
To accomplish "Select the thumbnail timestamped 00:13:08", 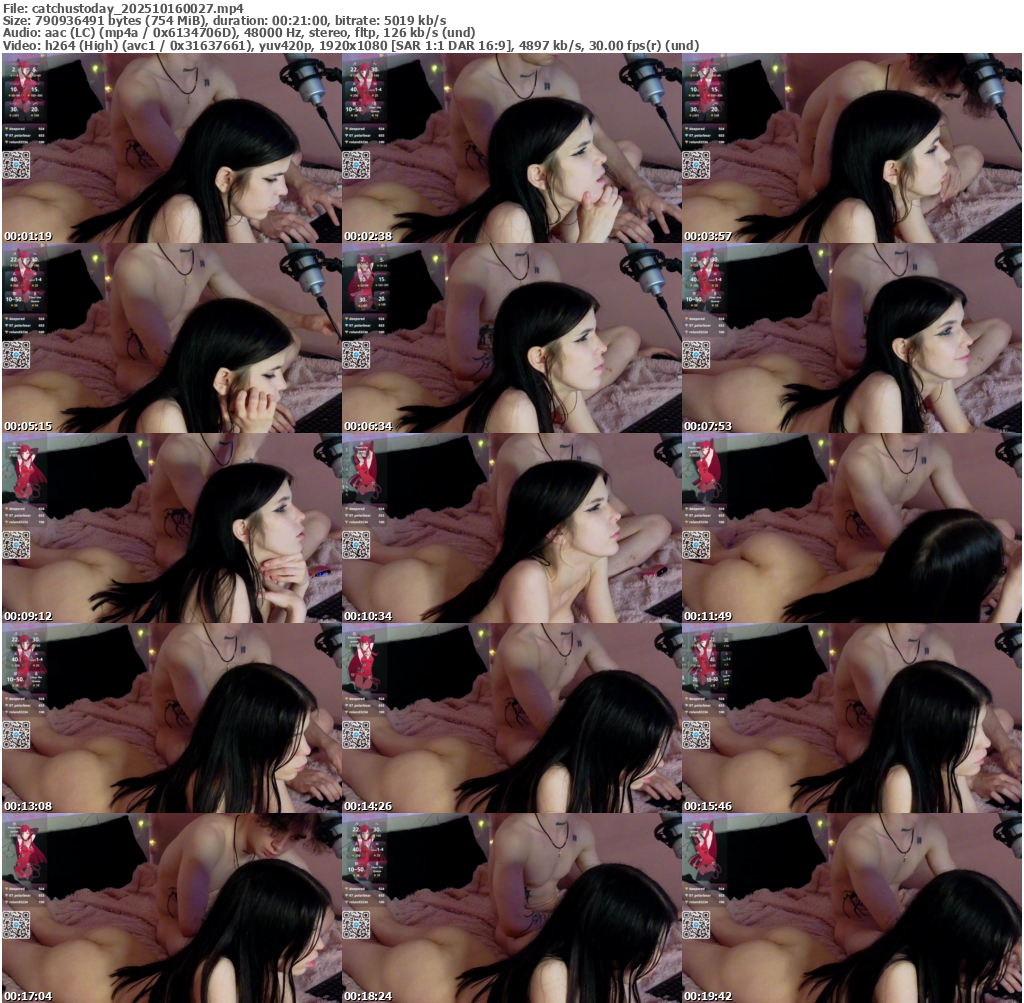I will point(172,718).
